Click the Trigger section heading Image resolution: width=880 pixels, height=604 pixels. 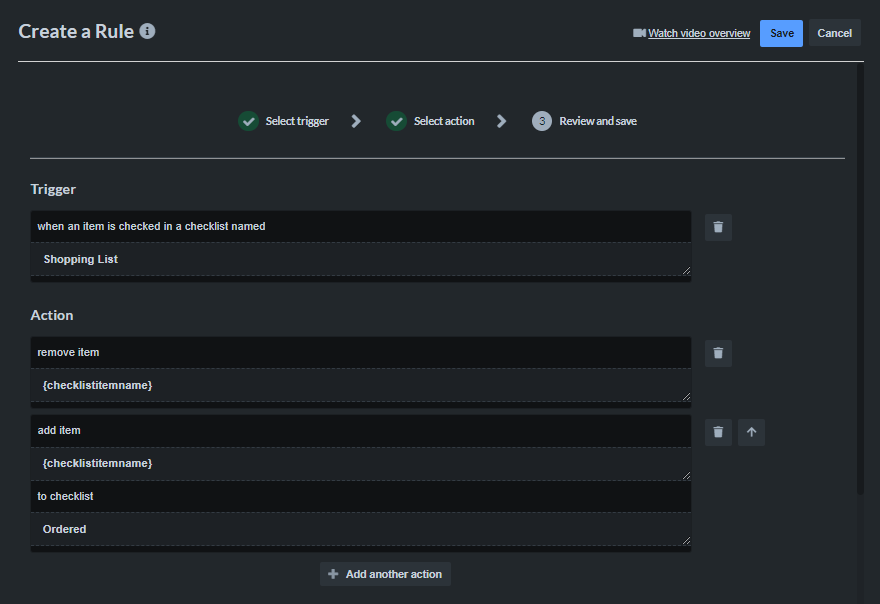[x=53, y=189]
